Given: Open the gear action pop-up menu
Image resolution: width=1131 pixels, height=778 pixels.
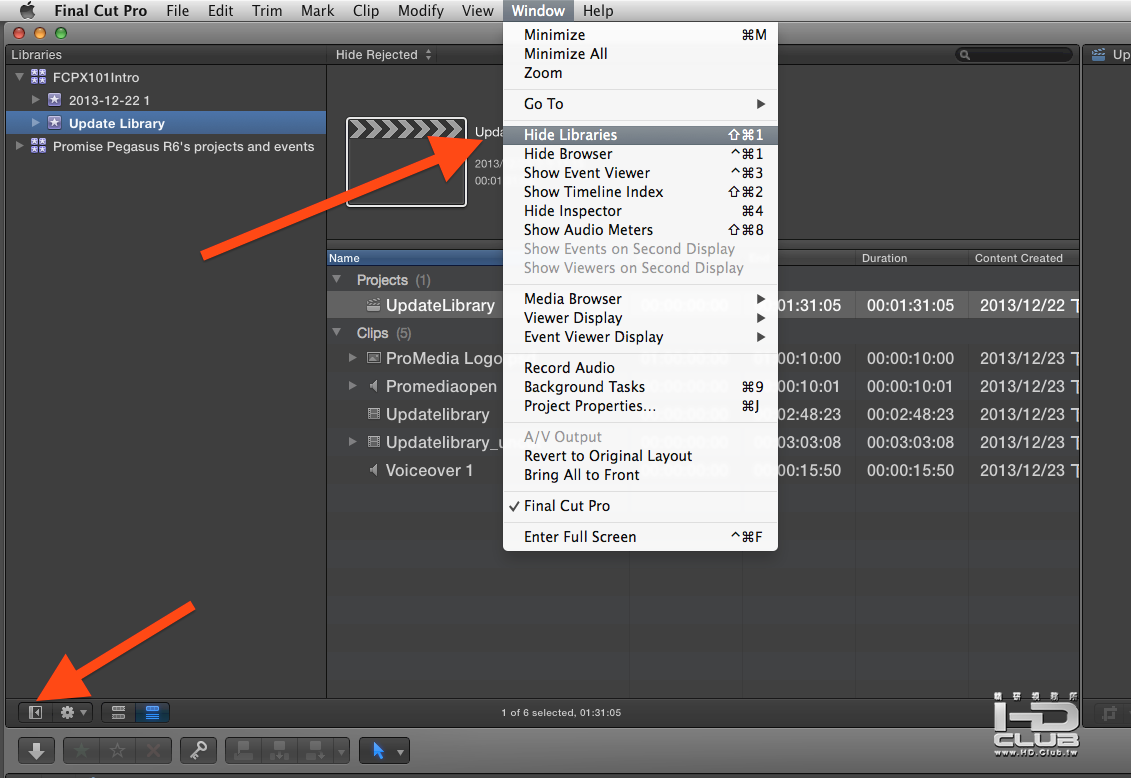Looking at the screenshot, I should [74, 712].
